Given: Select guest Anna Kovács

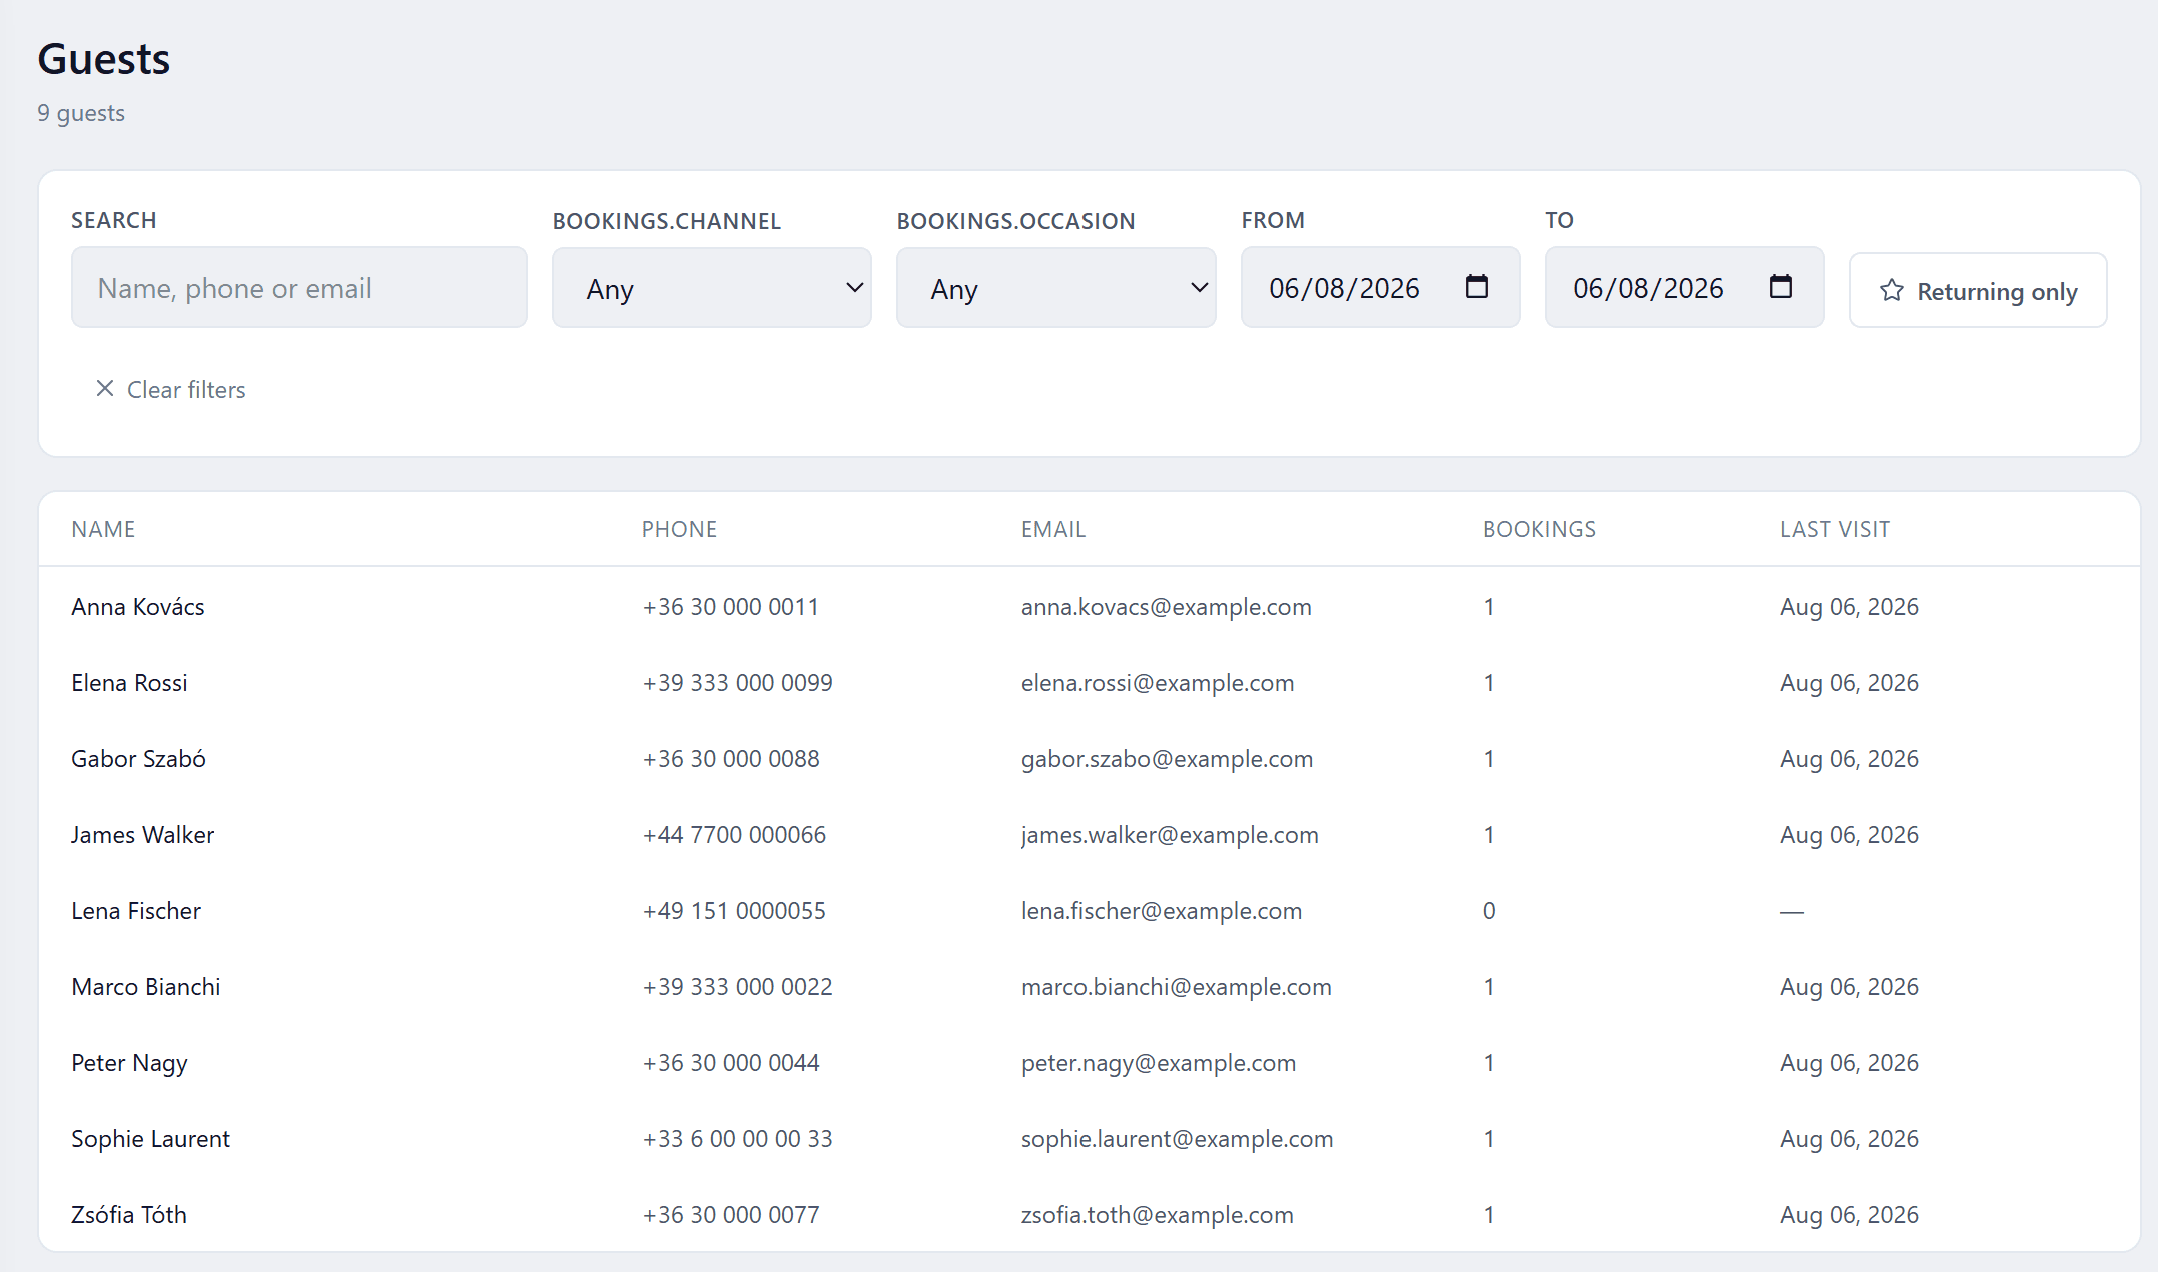Looking at the screenshot, I should pyautogui.click(x=138, y=607).
